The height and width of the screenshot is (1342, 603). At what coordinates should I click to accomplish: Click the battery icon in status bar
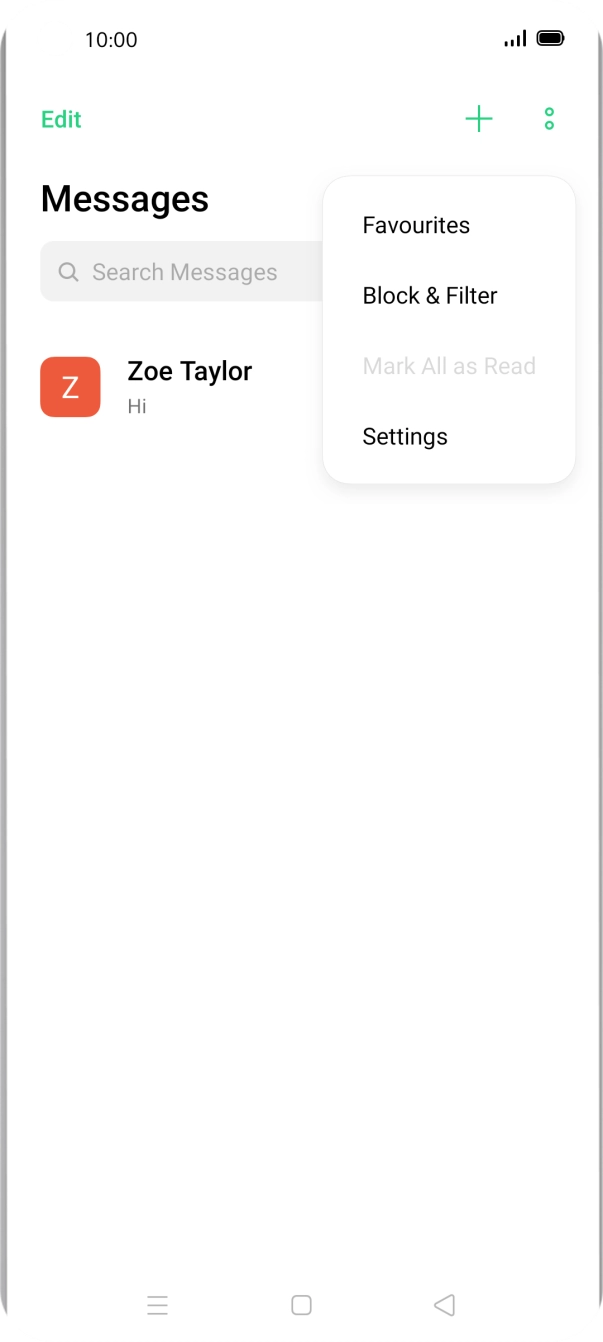[x=549, y=39]
